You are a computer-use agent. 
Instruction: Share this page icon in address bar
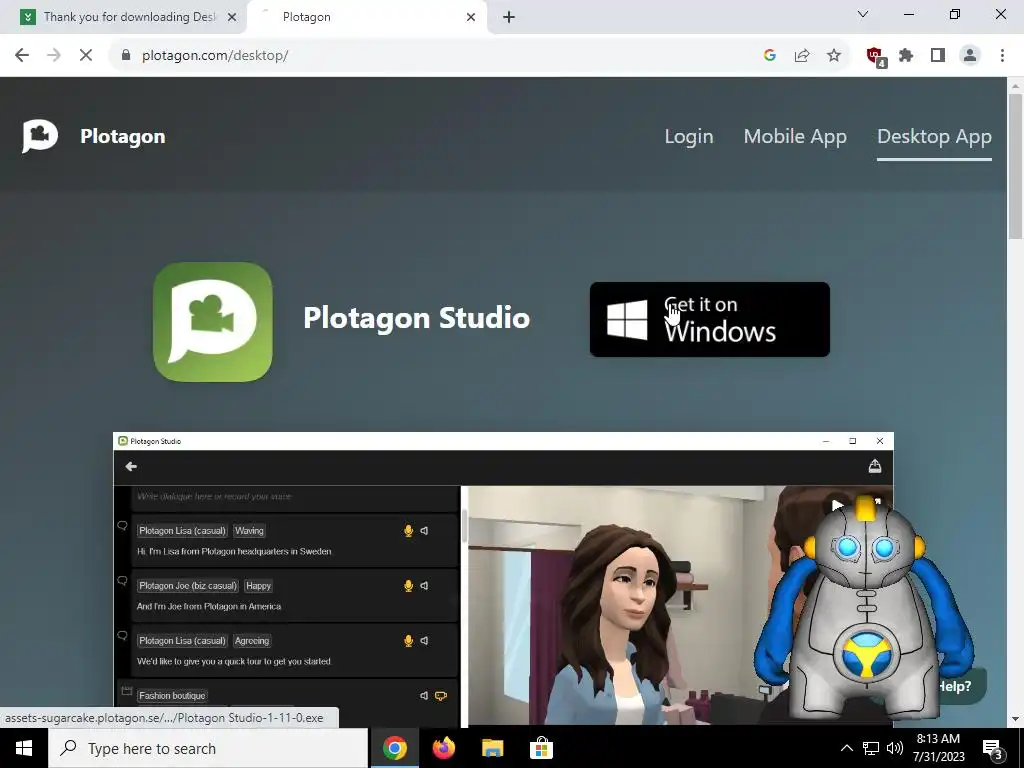pos(802,56)
